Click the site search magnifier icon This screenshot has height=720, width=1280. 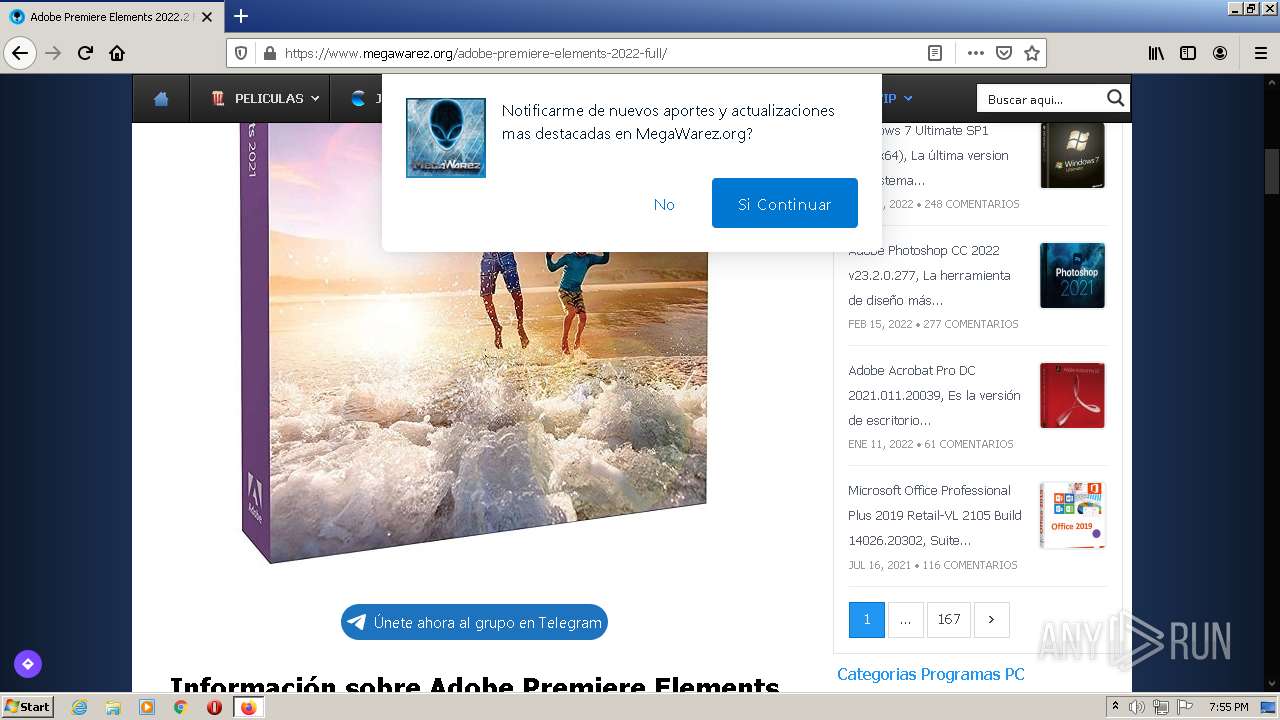pyautogui.click(x=1116, y=98)
